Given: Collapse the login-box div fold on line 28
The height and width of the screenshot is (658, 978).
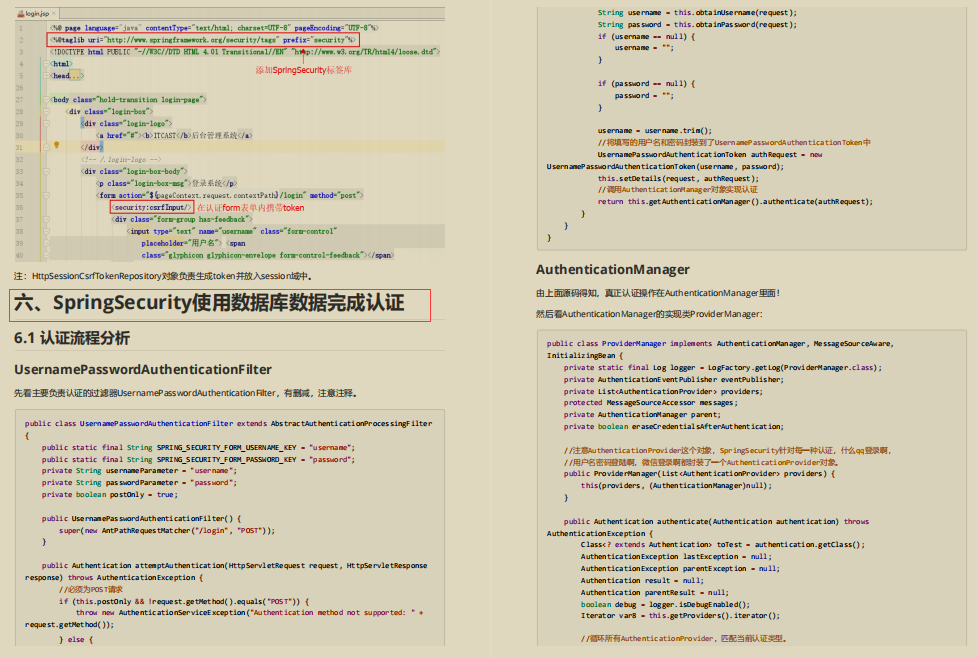Looking at the screenshot, I should coord(46,111).
